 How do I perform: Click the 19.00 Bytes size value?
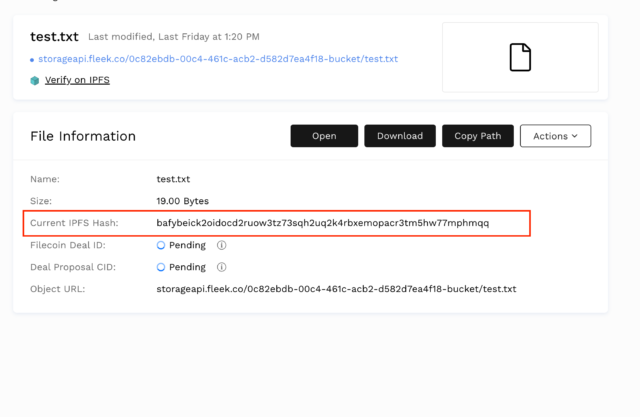pyautogui.click(x=182, y=201)
